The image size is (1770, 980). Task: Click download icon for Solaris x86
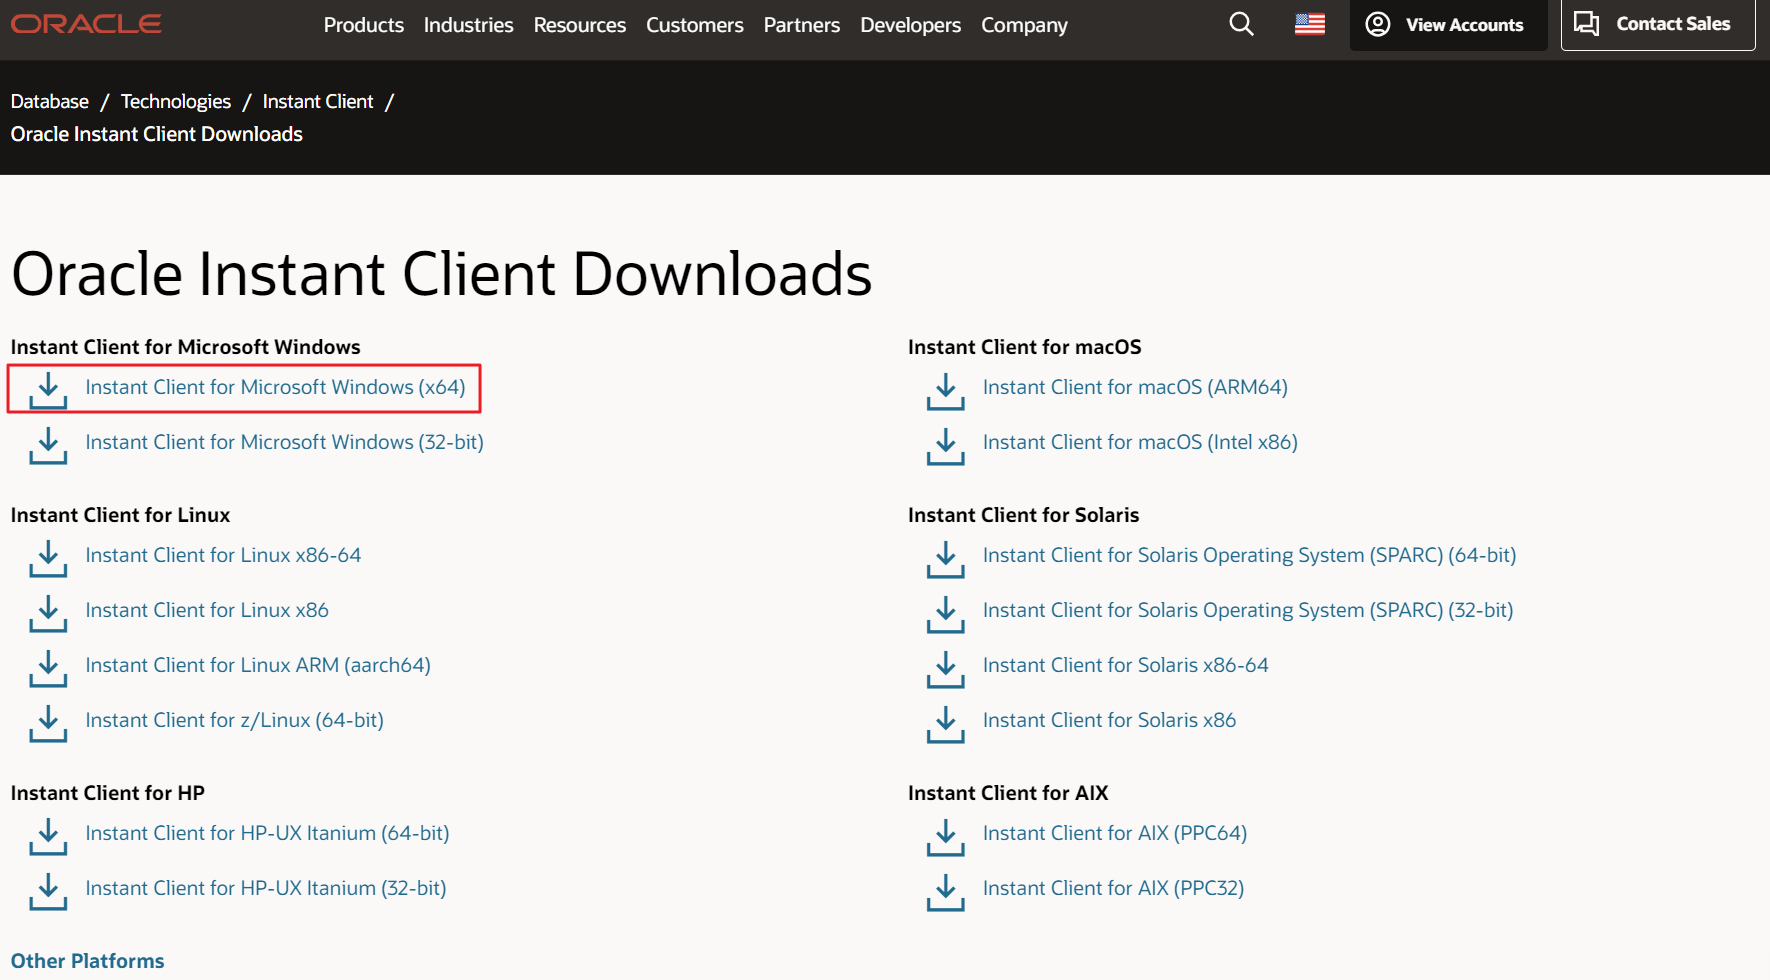click(946, 724)
